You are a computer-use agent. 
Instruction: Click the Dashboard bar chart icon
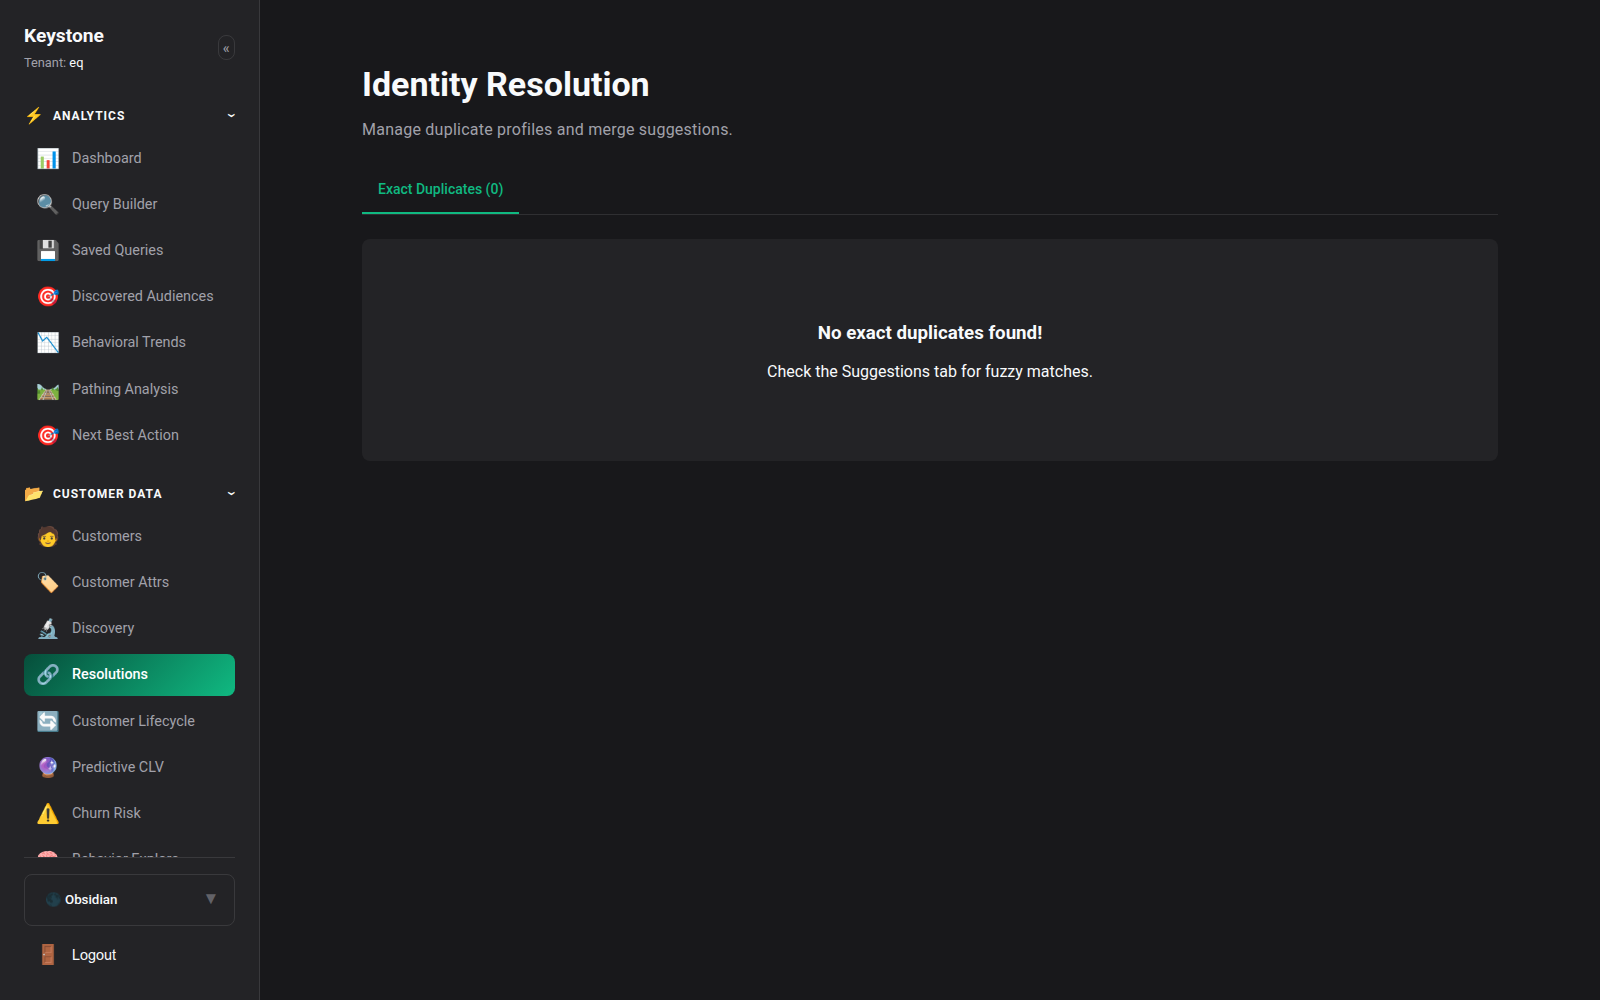click(x=48, y=158)
